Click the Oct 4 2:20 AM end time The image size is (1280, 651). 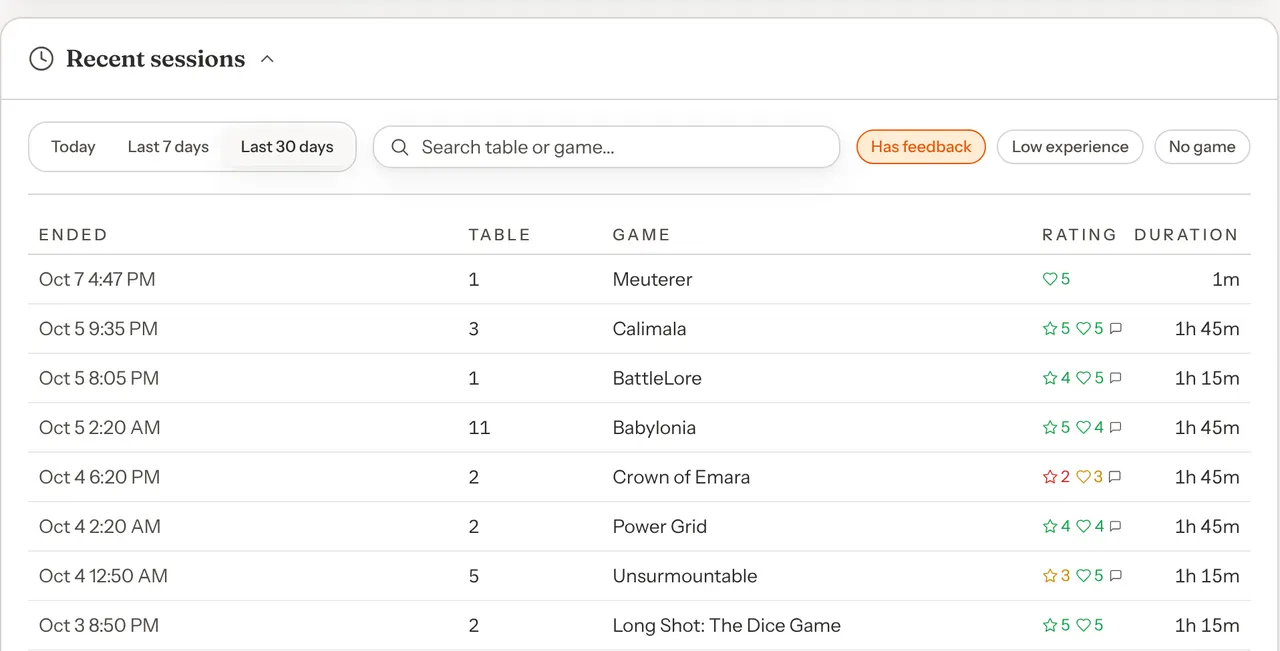coord(100,526)
